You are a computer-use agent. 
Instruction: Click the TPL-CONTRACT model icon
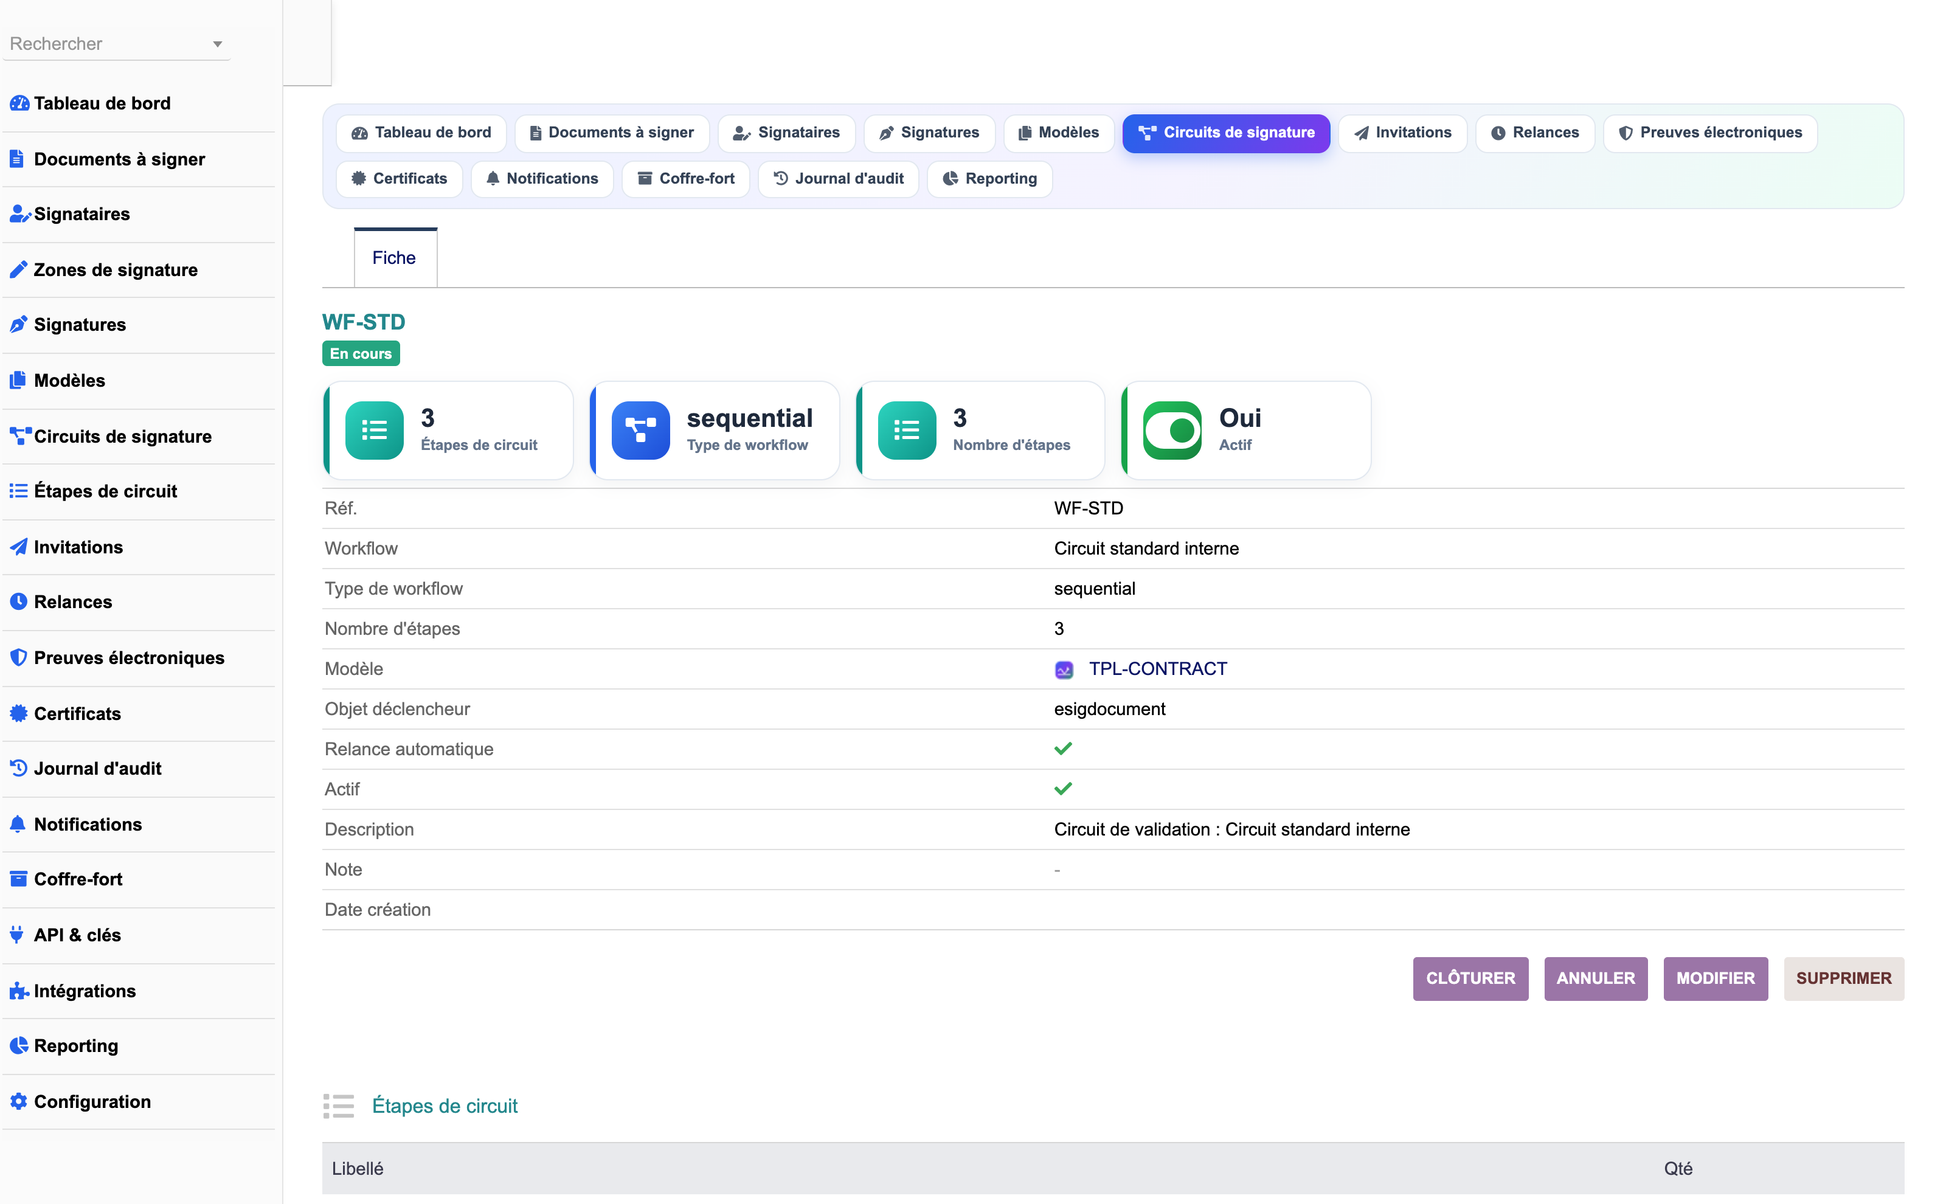[x=1064, y=669]
